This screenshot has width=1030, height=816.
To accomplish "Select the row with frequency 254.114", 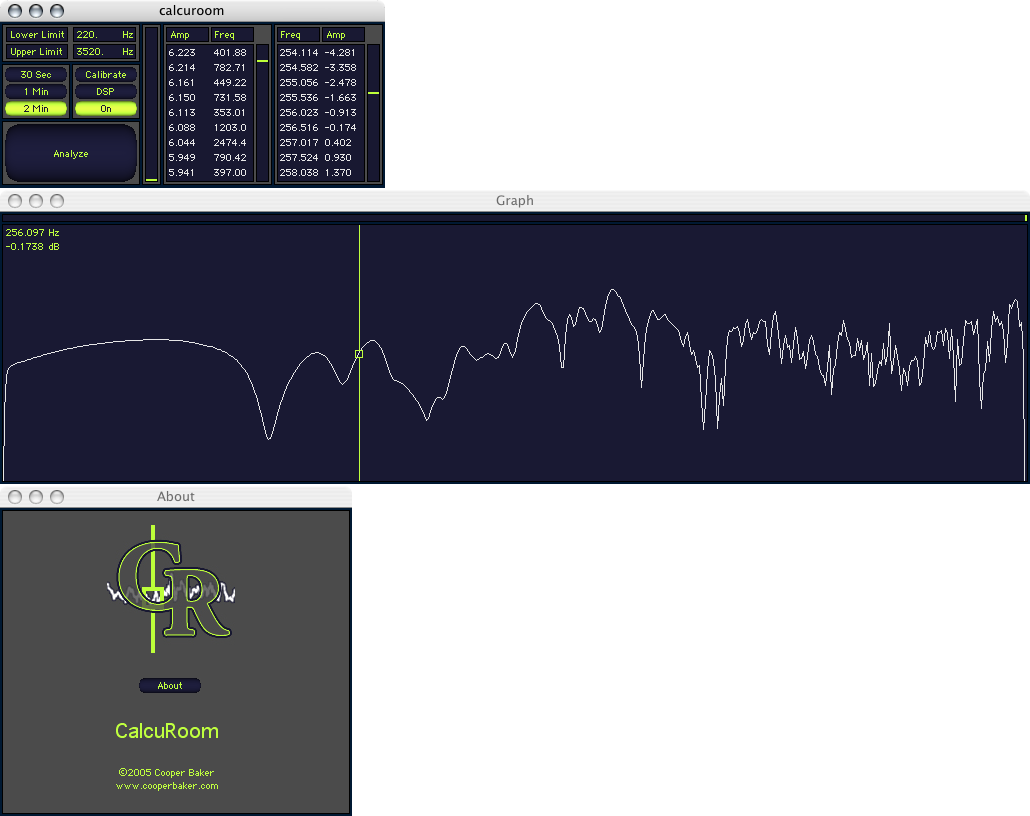I will coord(321,53).
